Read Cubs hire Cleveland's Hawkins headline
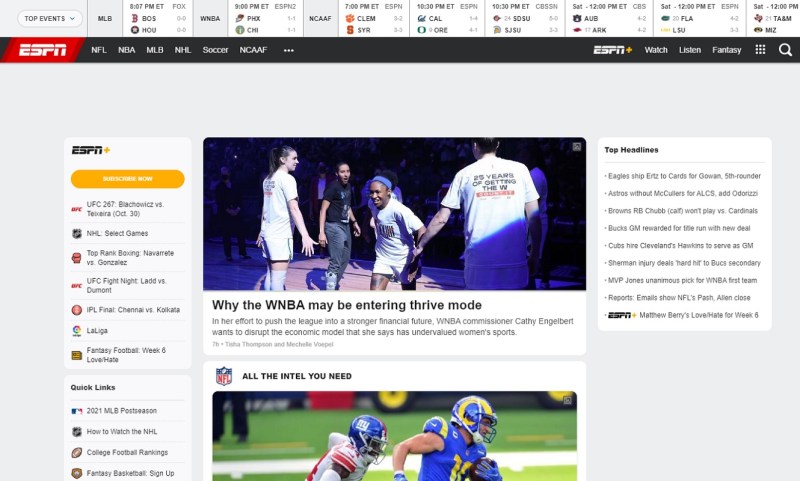 [x=681, y=245]
